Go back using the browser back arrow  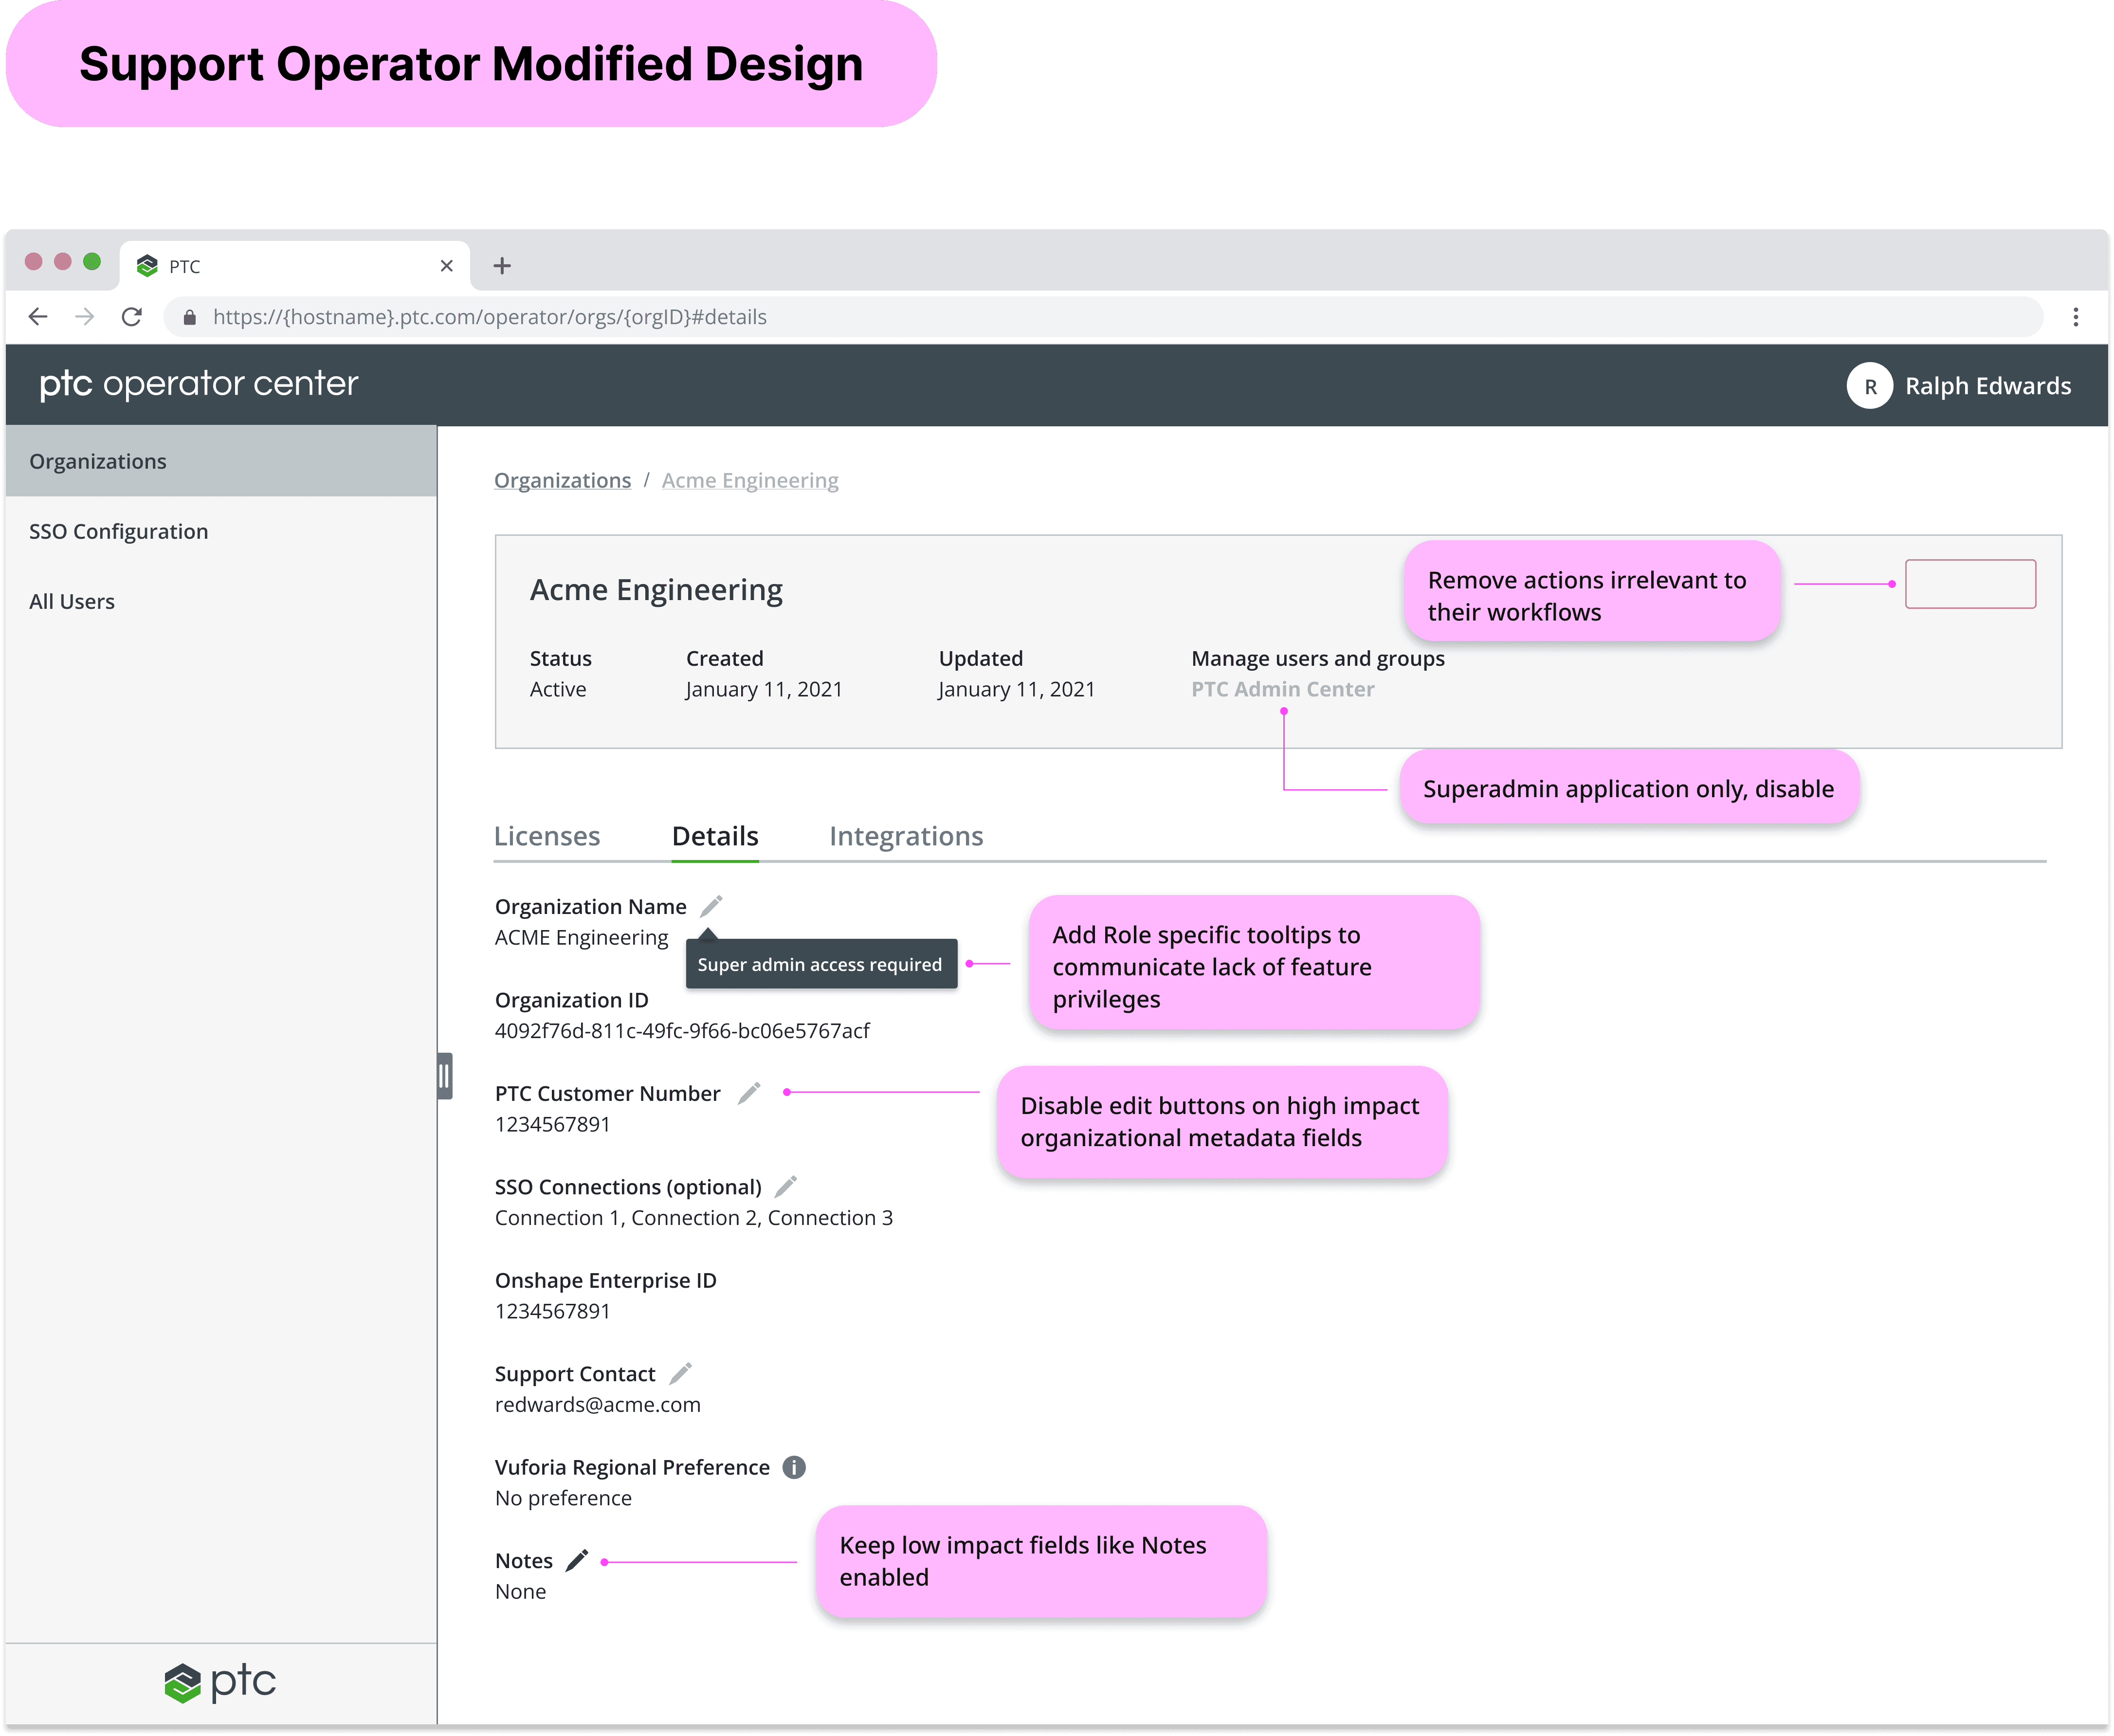[38, 317]
